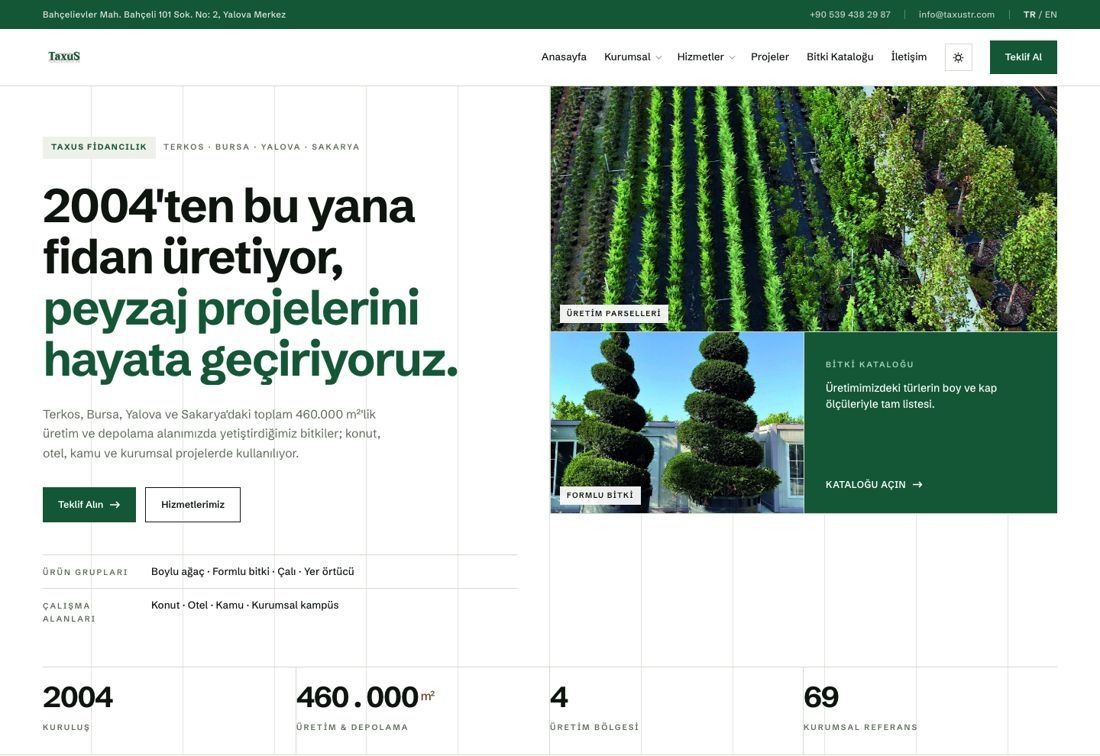The height and width of the screenshot is (756, 1100).
Task: Email info@taxustr.com from the top bar
Action: 956,14
